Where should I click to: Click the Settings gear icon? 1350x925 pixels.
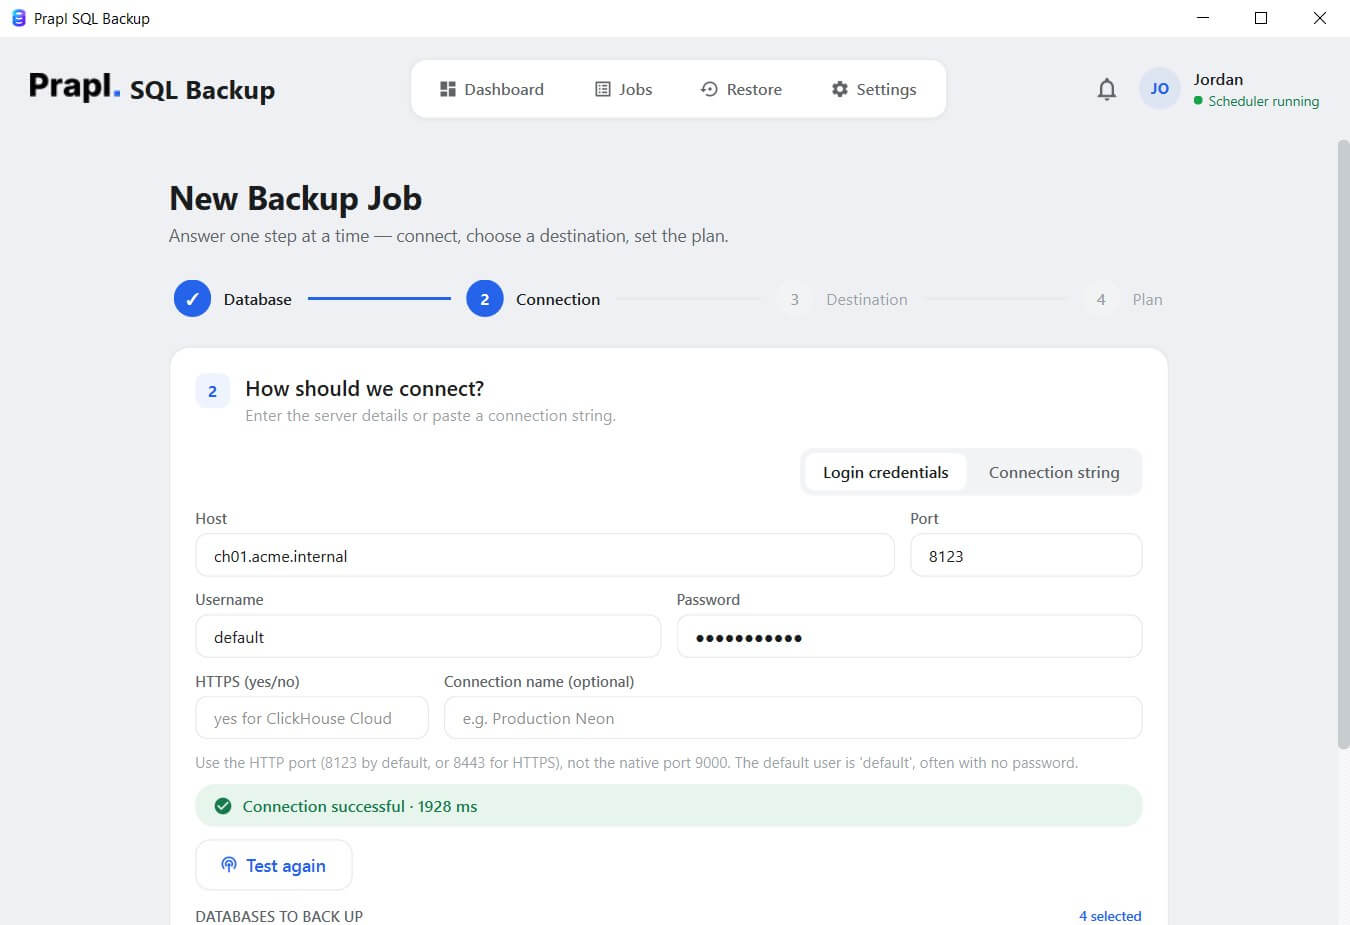coord(840,89)
